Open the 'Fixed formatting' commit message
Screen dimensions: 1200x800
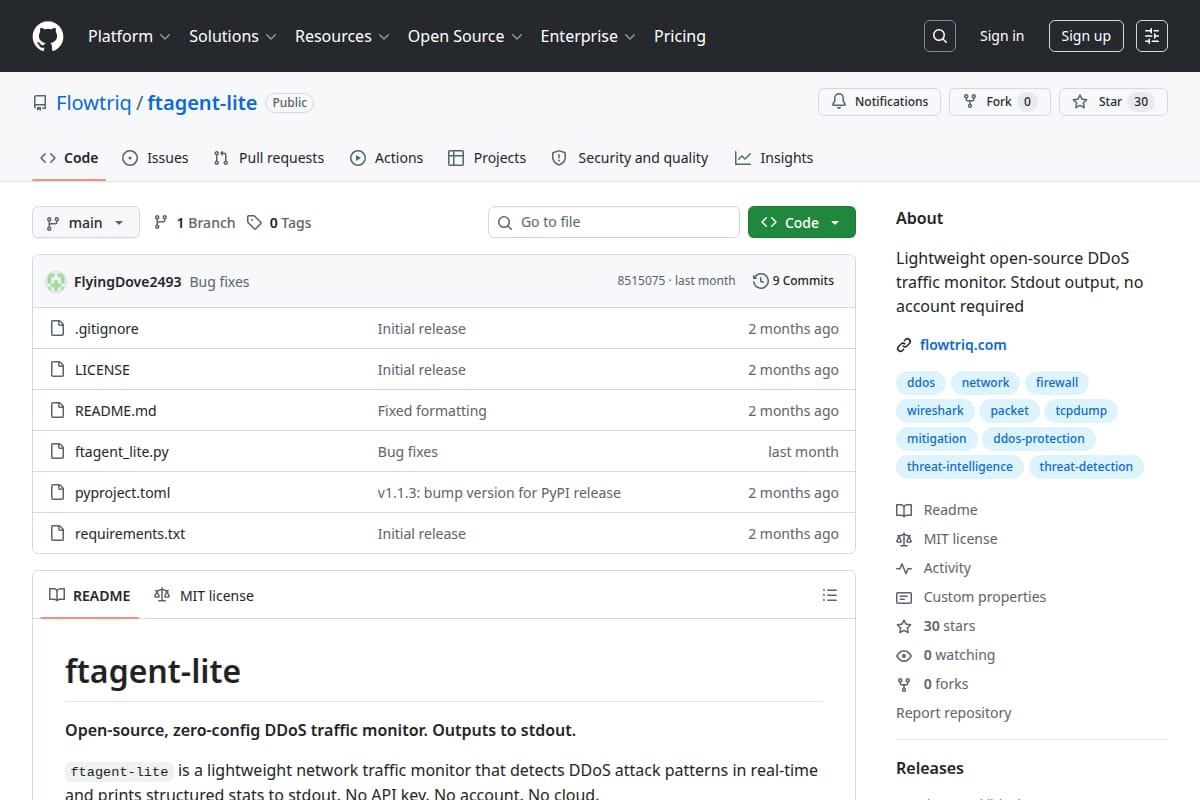(x=432, y=411)
